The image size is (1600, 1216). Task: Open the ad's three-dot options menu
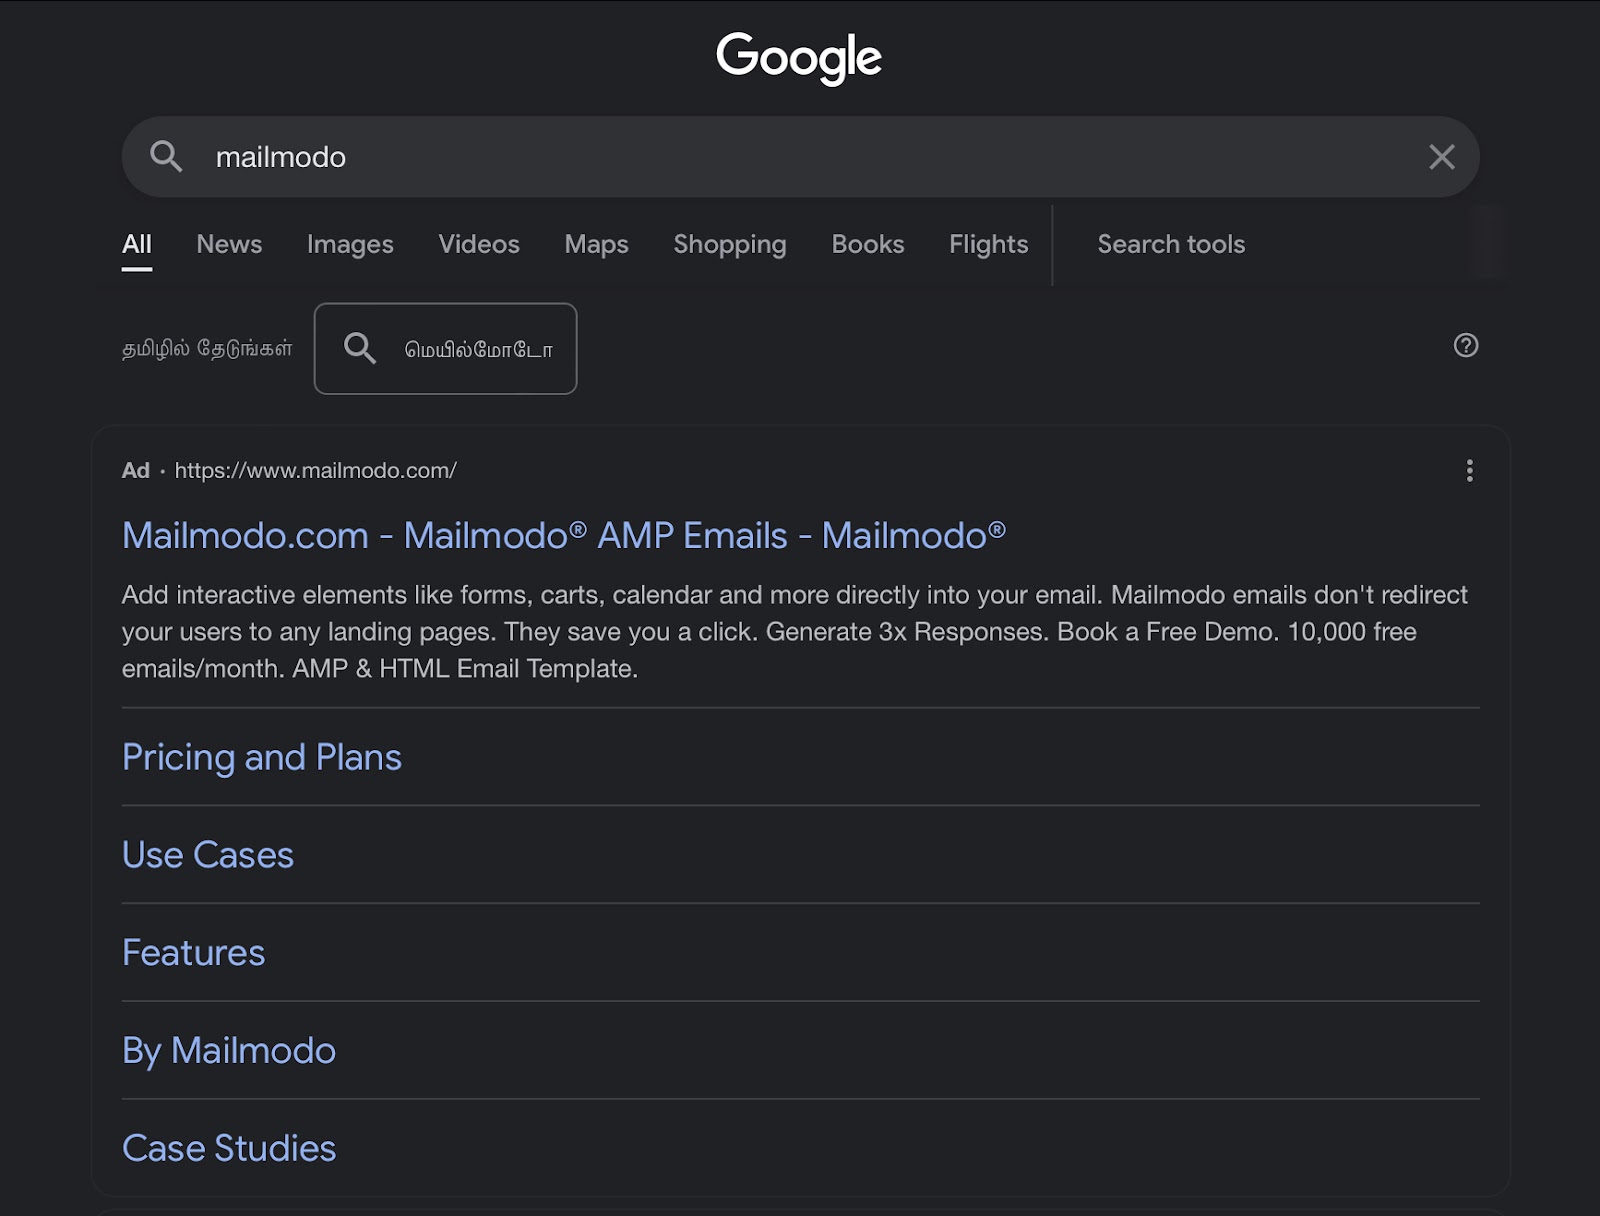[1469, 470]
